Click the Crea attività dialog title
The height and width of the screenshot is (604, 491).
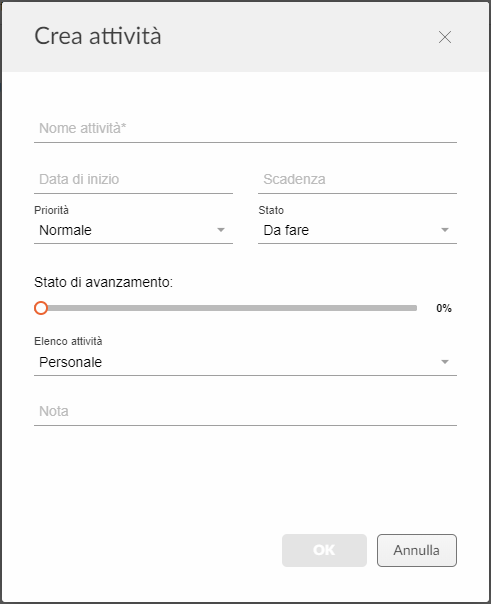pos(98,36)
